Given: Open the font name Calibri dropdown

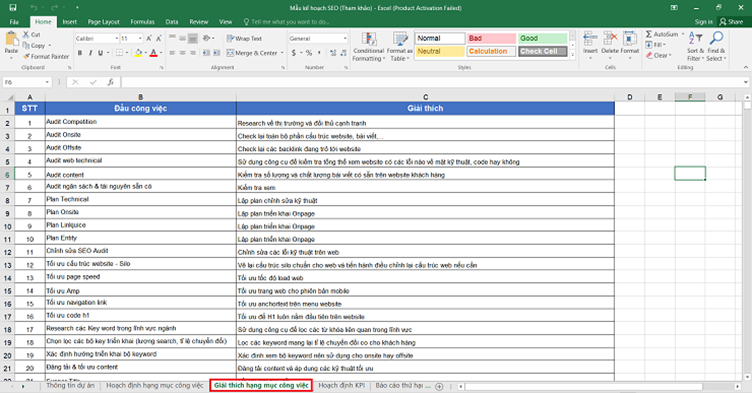Looking at the screenshot, I should (x=117, y=38).
